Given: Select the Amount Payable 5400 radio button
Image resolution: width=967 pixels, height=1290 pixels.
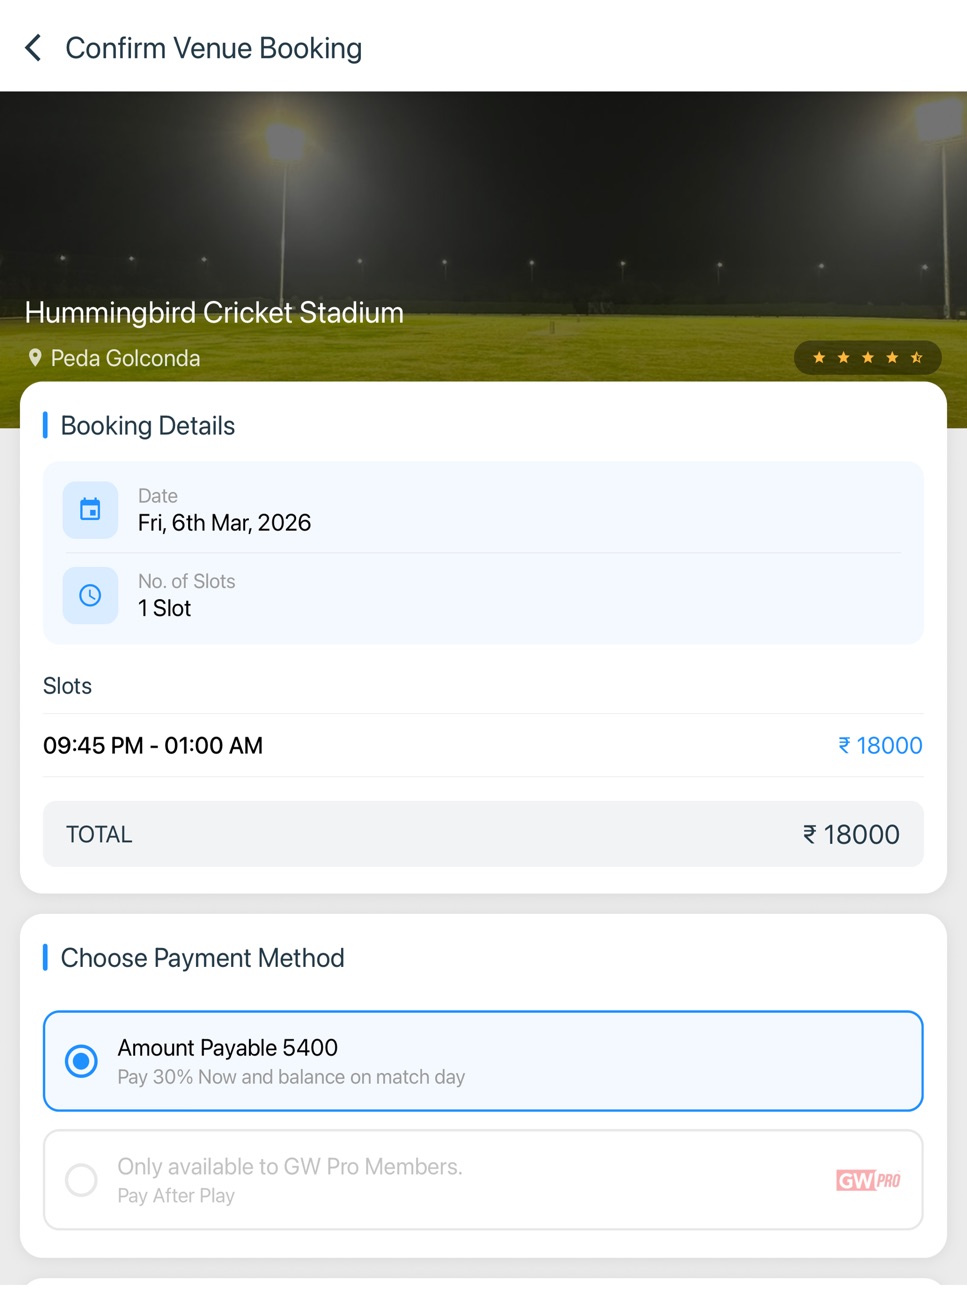Looking at the screenshot, I should 81,1061.
